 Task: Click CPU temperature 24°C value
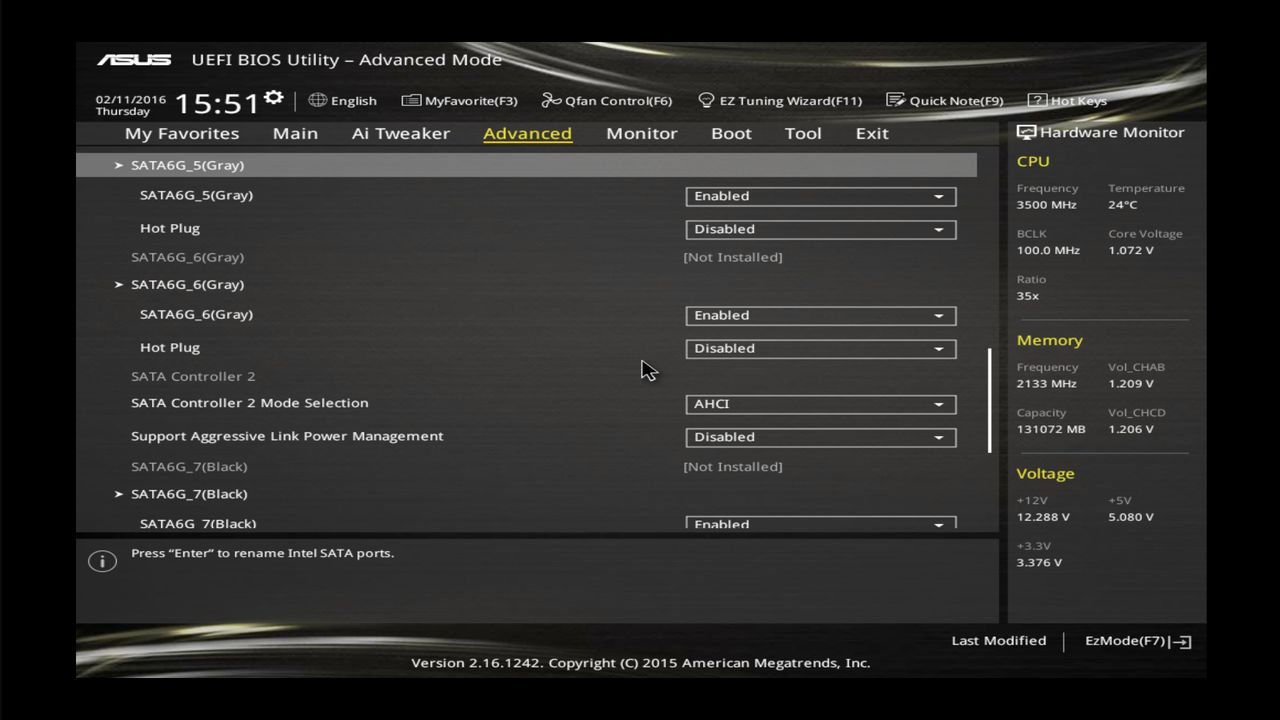click(1122, 204)
